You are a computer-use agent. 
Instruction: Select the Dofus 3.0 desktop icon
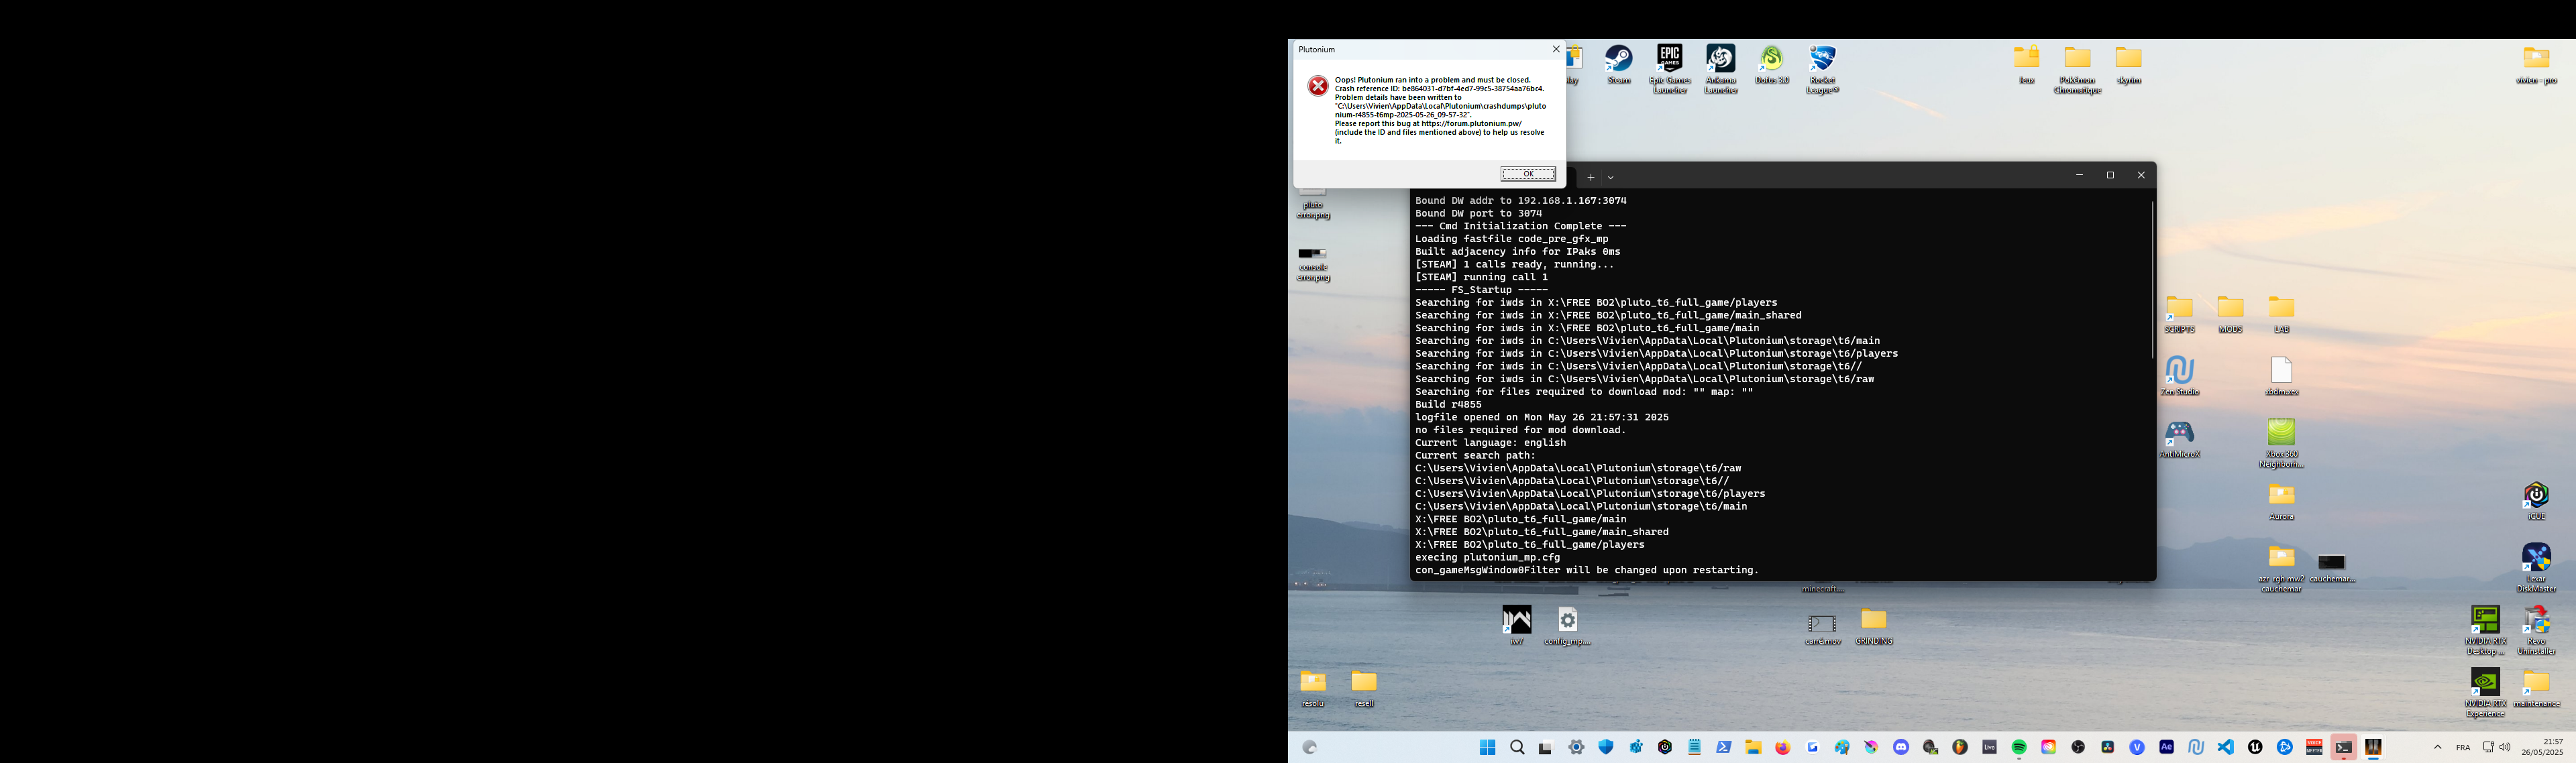click(x=1771, y=60)
